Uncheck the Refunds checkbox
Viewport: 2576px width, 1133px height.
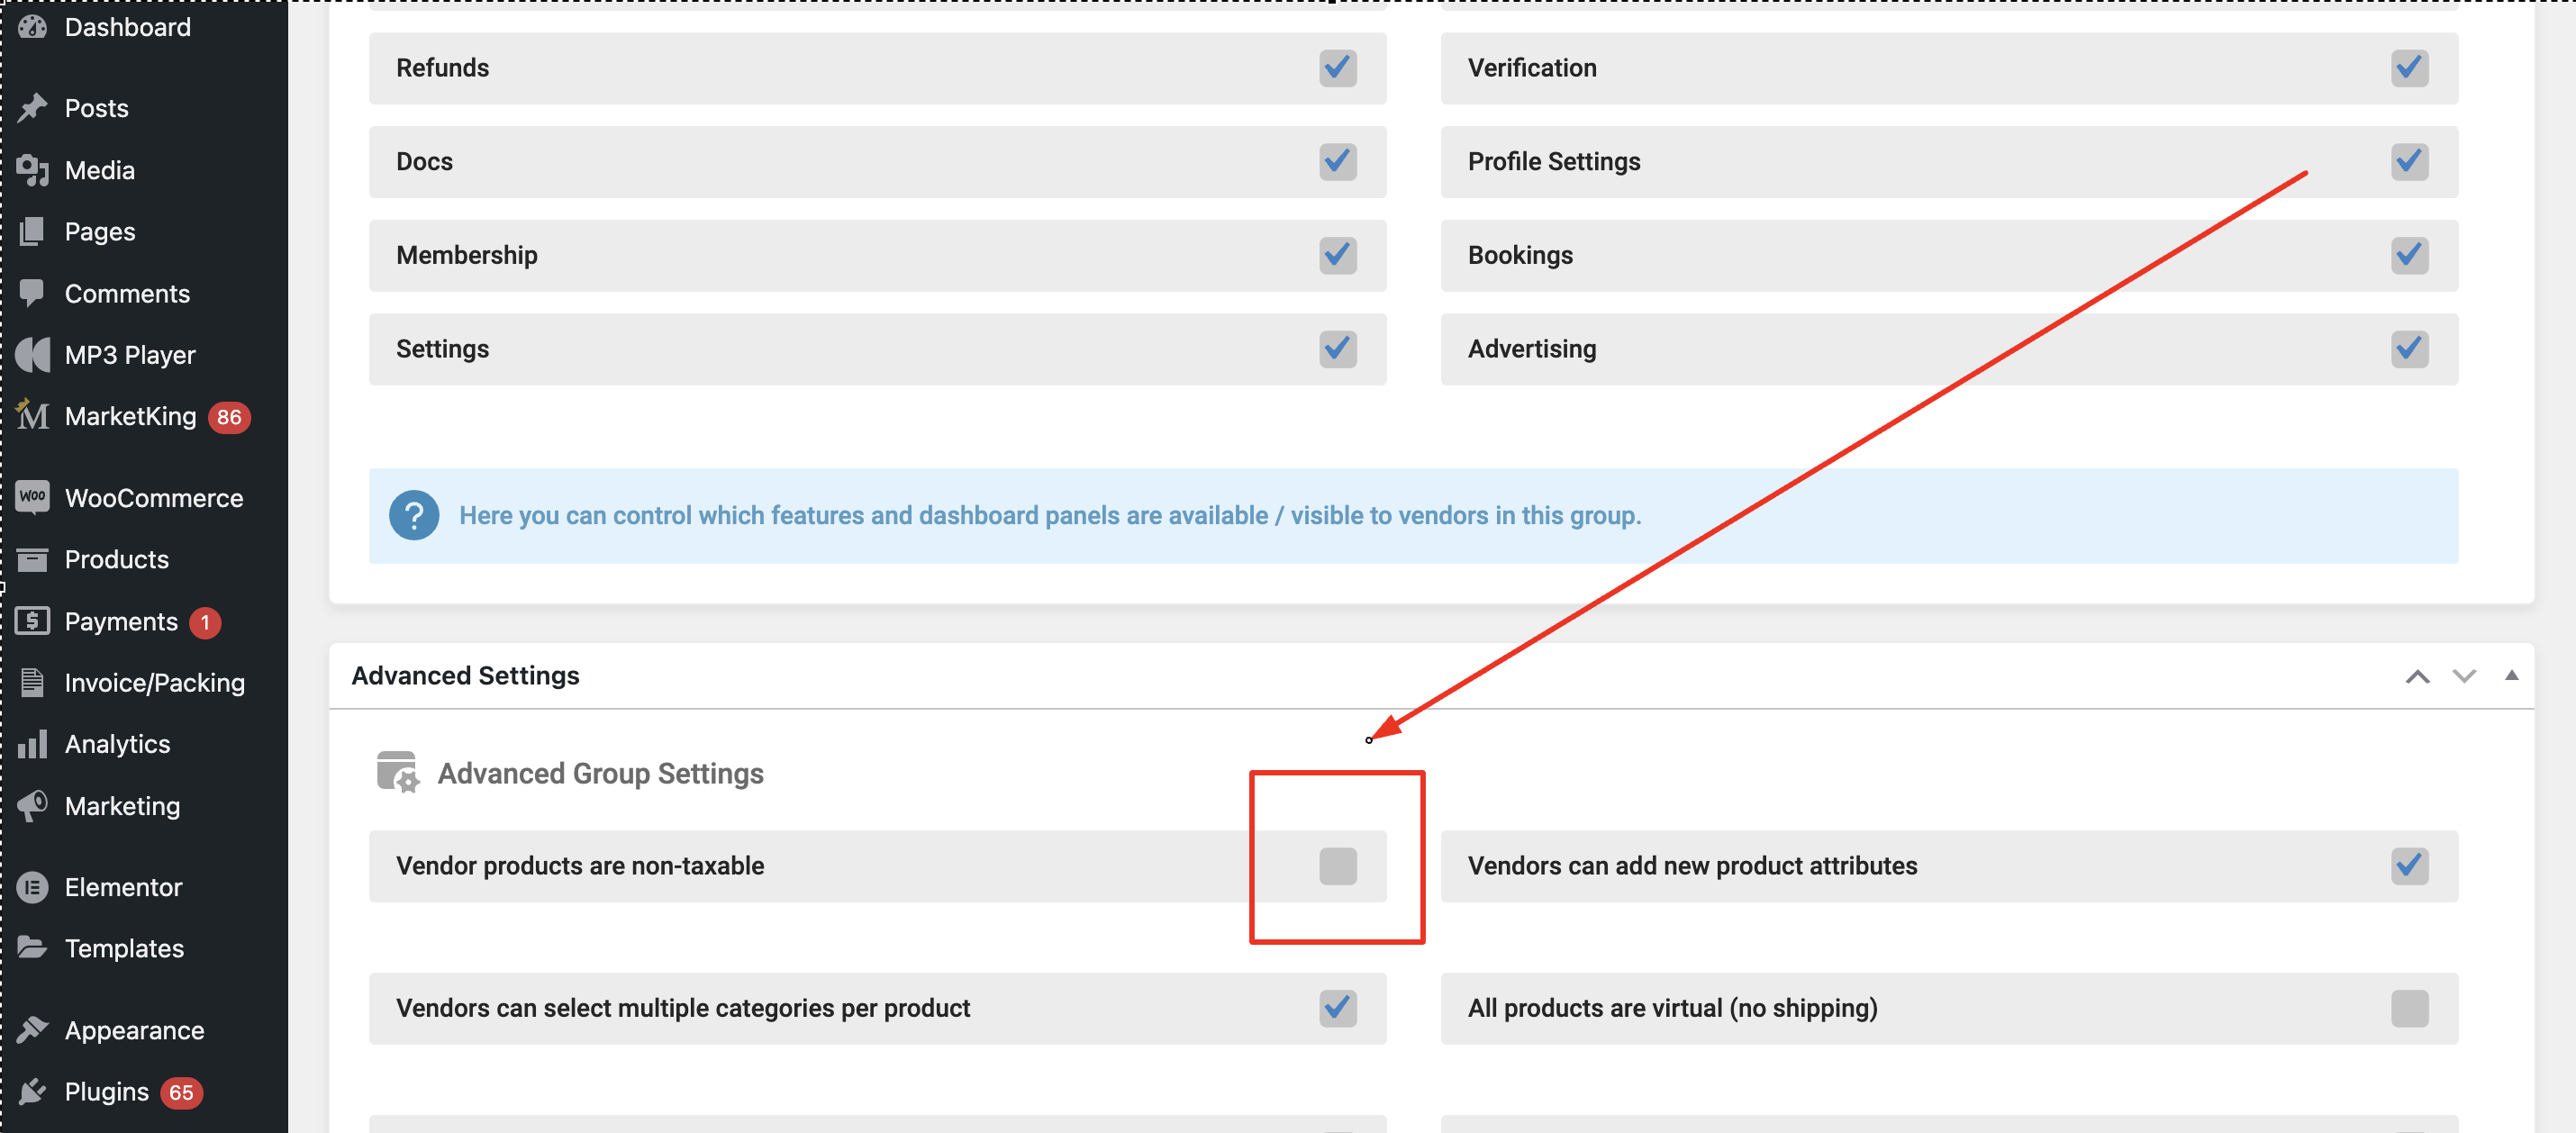click(1337, 68)
